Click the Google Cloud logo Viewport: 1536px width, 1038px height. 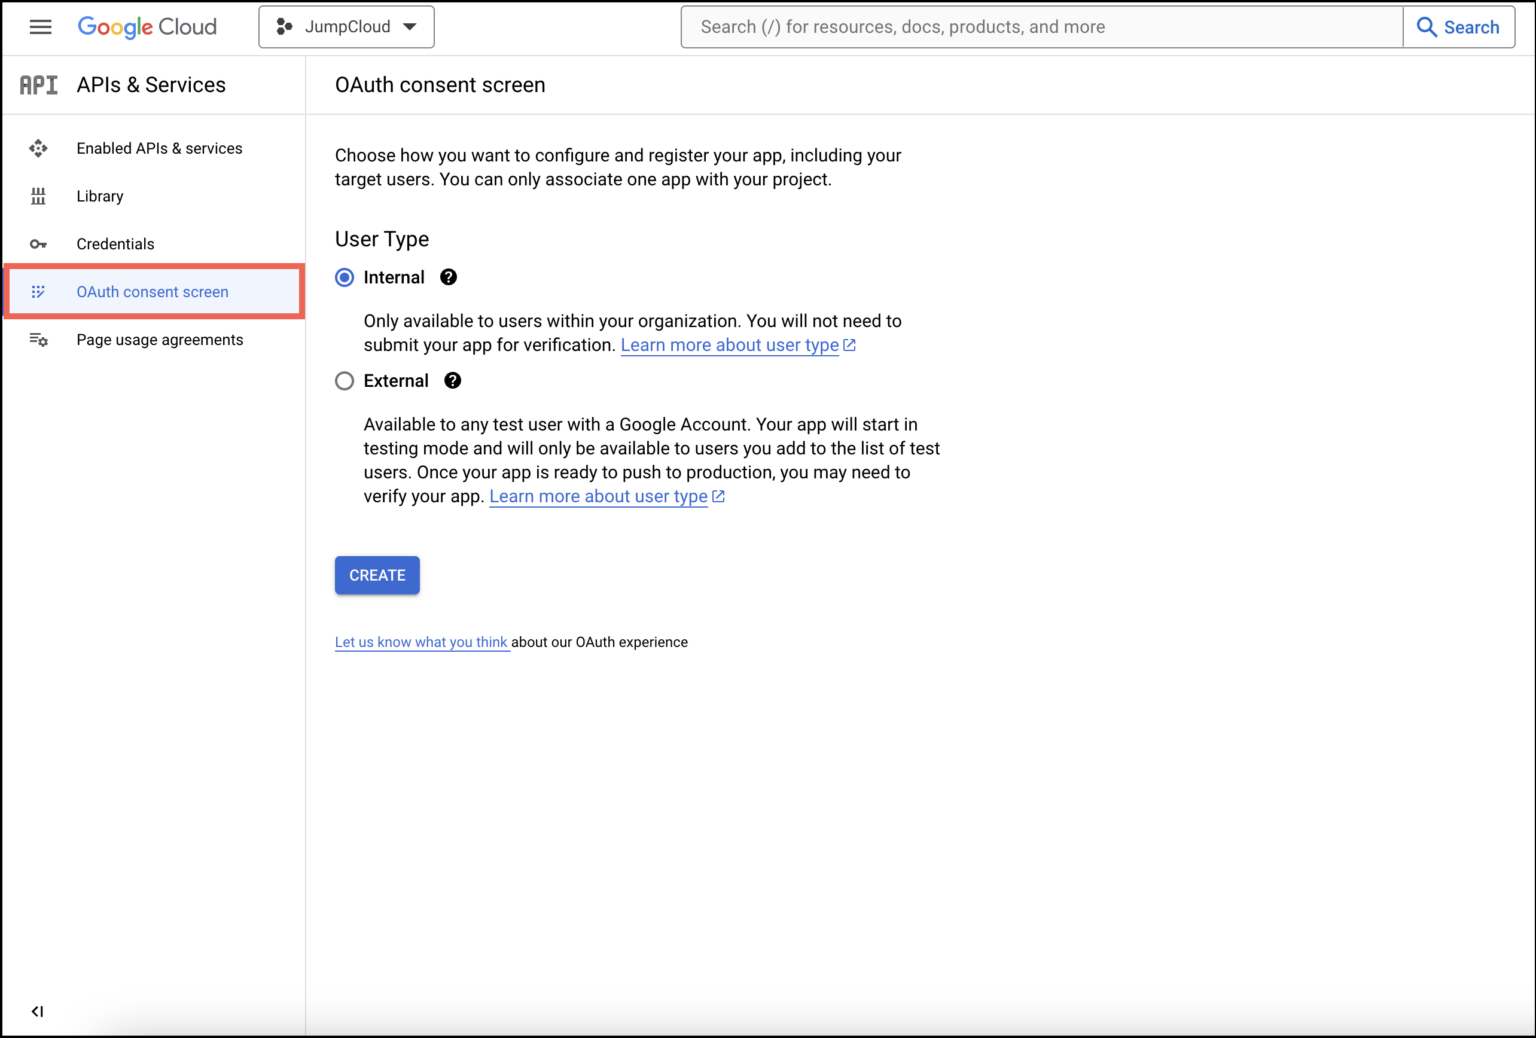[147, 27]
